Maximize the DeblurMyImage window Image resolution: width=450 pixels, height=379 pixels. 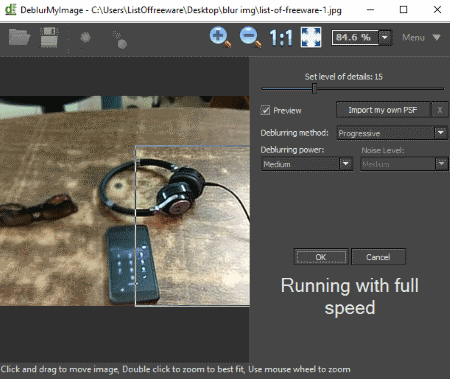point(403,10)
